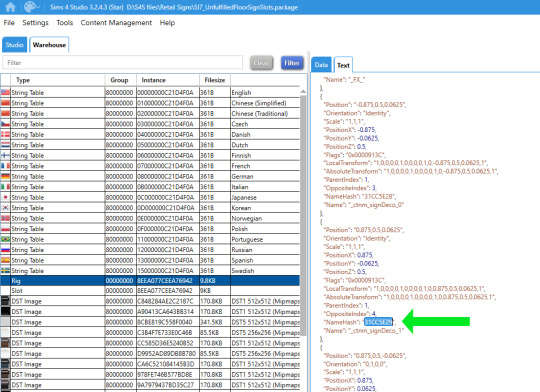
Task: Select the DST Image row D9952AD89DB8B780
Action: pyautogui.click(x=150, y=353)
